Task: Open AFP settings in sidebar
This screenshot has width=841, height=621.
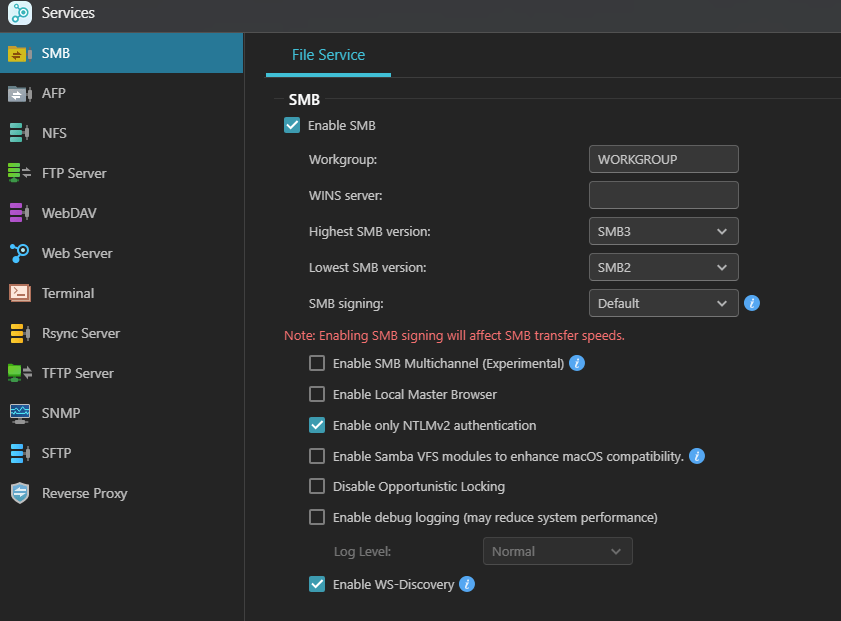Action: 121,93
